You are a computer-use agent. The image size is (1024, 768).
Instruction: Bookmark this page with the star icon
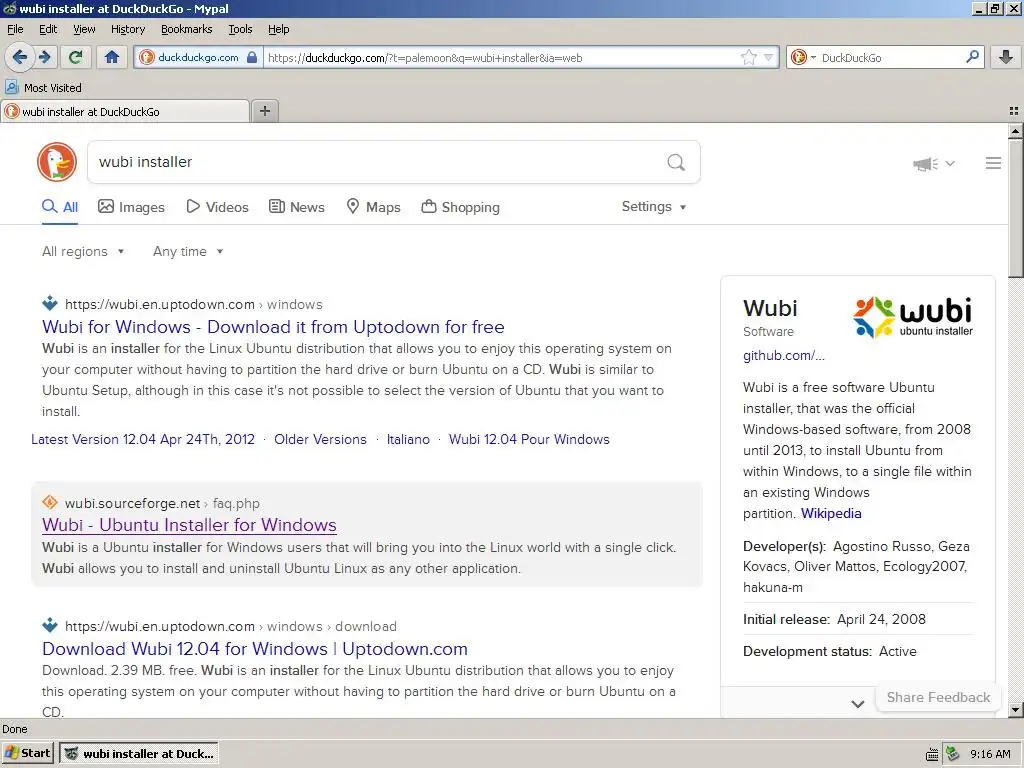(748, 57)
